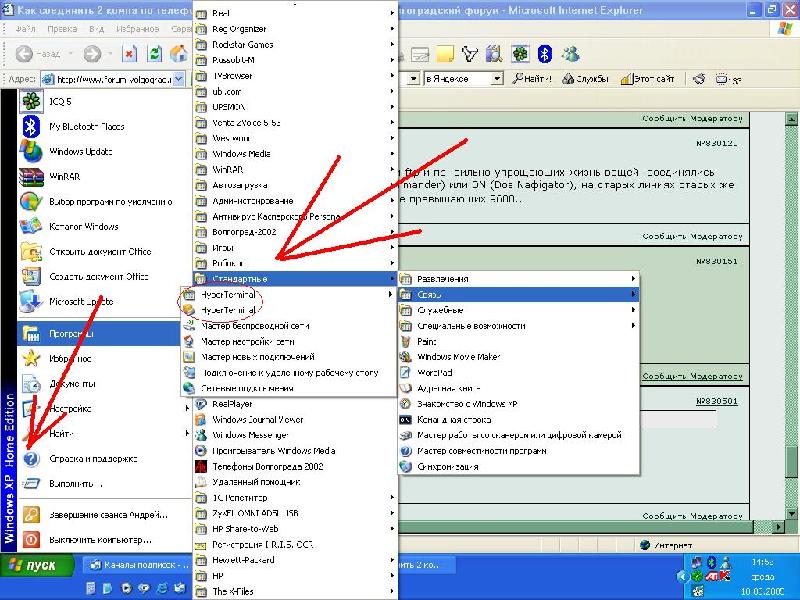Screen dimensions: 800x600
Task: Launch Синхронизация from the Стандартные menu
Action: click(519, 466)
